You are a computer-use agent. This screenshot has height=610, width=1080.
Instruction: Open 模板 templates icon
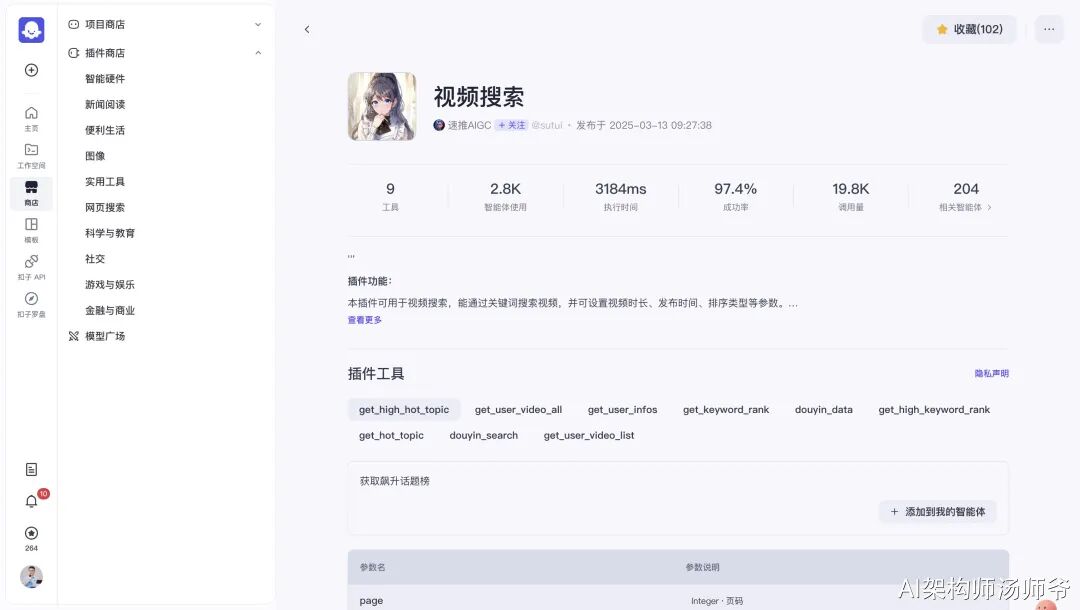coord(31,230)
